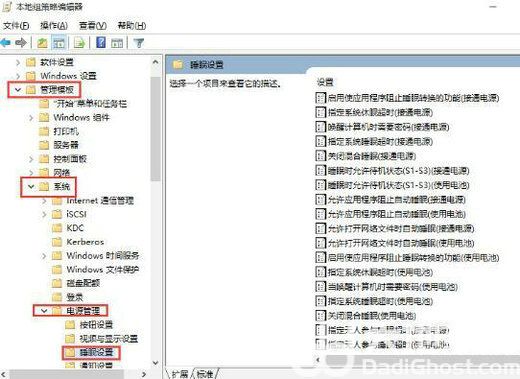This screenshot has width=520, height=379.
Task: Expand the iSCSI tree node
Action: (44, 214)
